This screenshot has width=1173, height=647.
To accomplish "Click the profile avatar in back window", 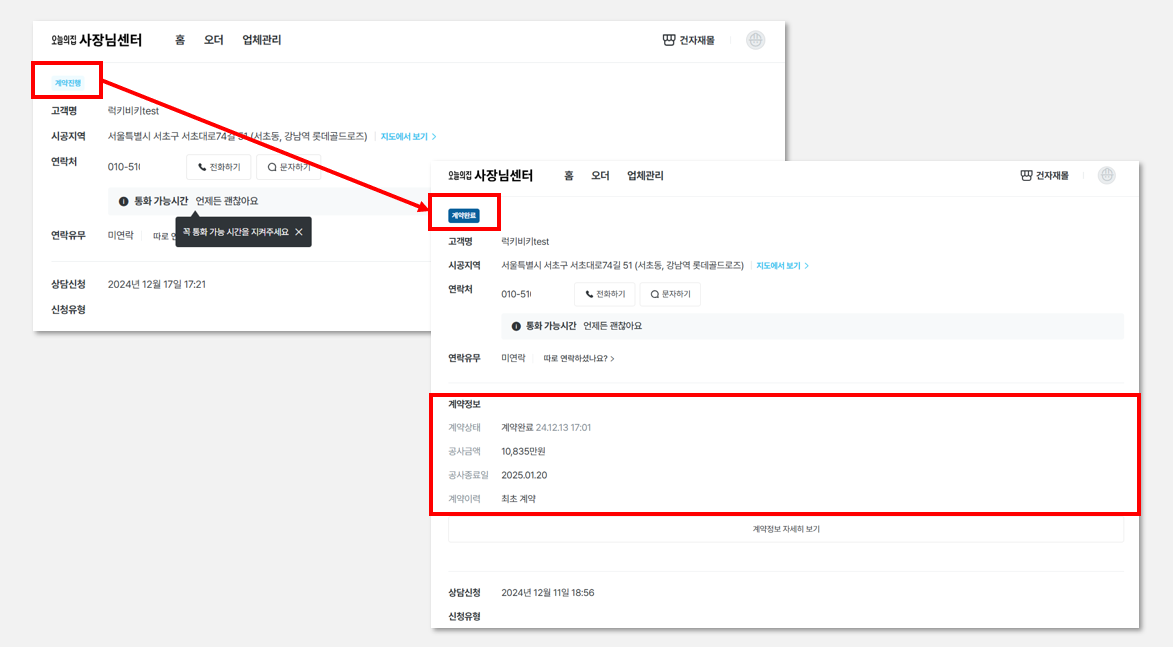I will coord(756,40).
